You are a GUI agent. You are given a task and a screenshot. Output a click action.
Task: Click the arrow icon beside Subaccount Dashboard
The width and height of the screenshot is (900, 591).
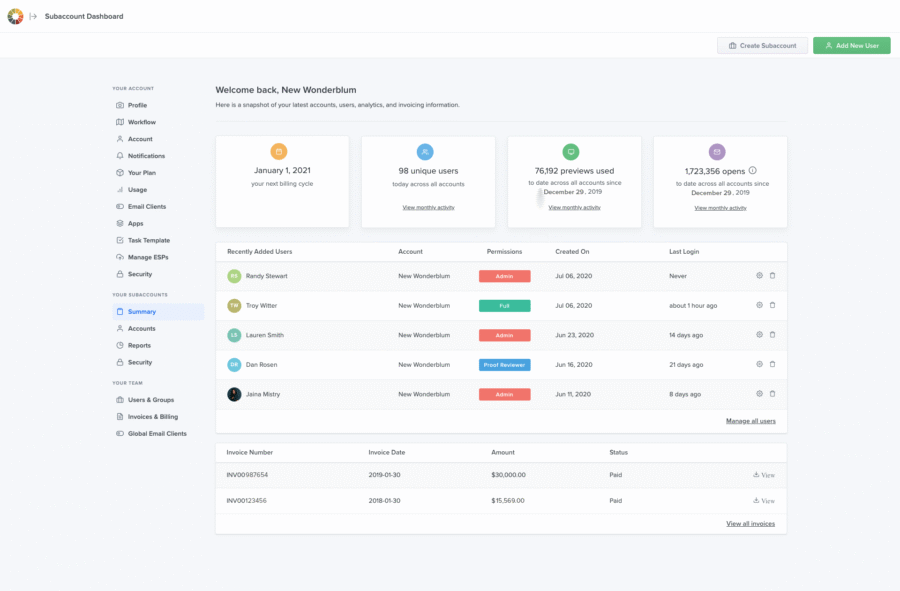pos(33,16)
